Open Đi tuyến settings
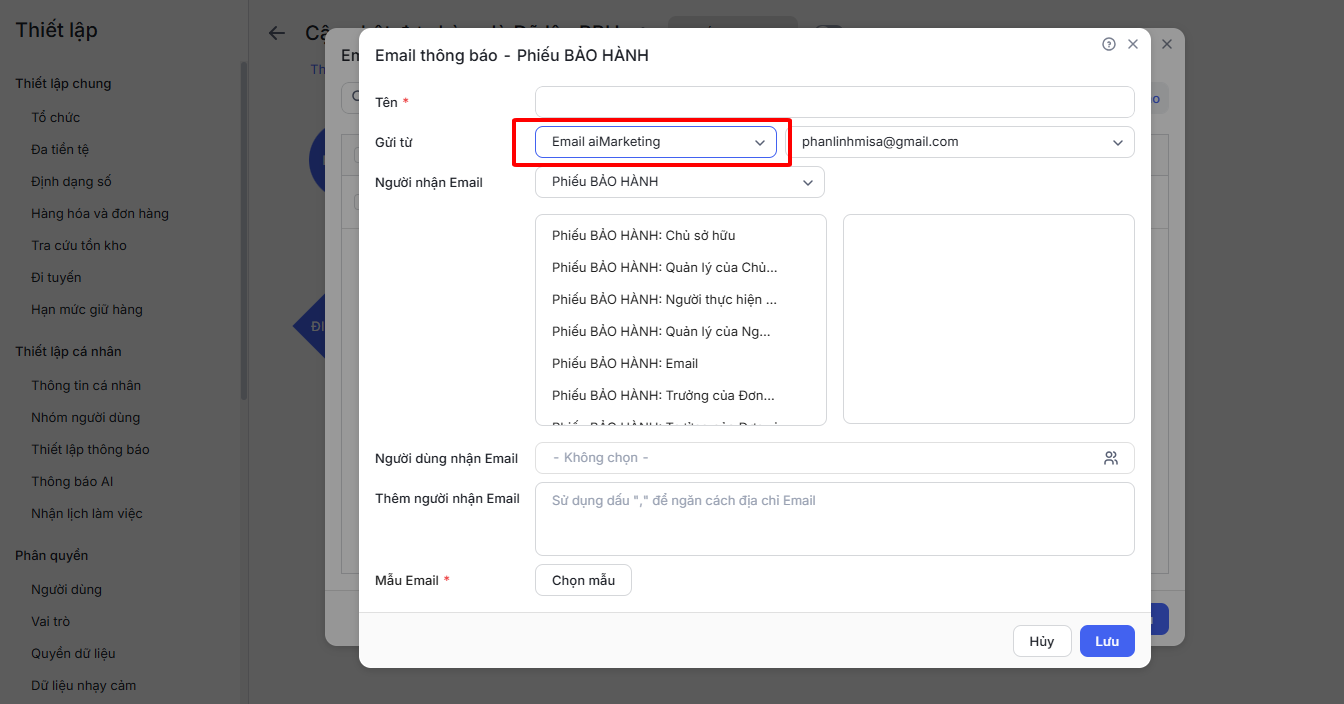The image size is (1344, 704). [56, 278]
